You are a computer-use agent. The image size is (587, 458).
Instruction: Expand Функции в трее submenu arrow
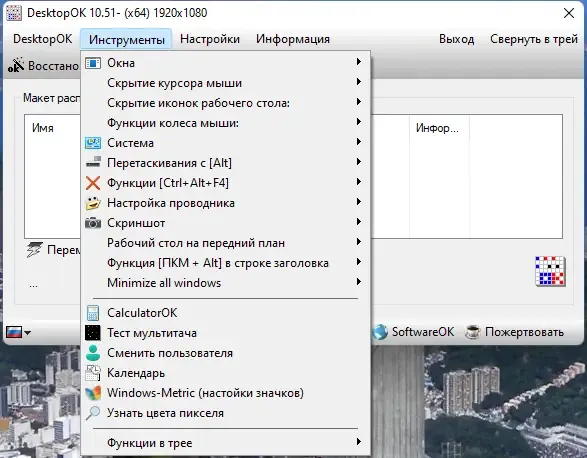click(x=359, y=442)
